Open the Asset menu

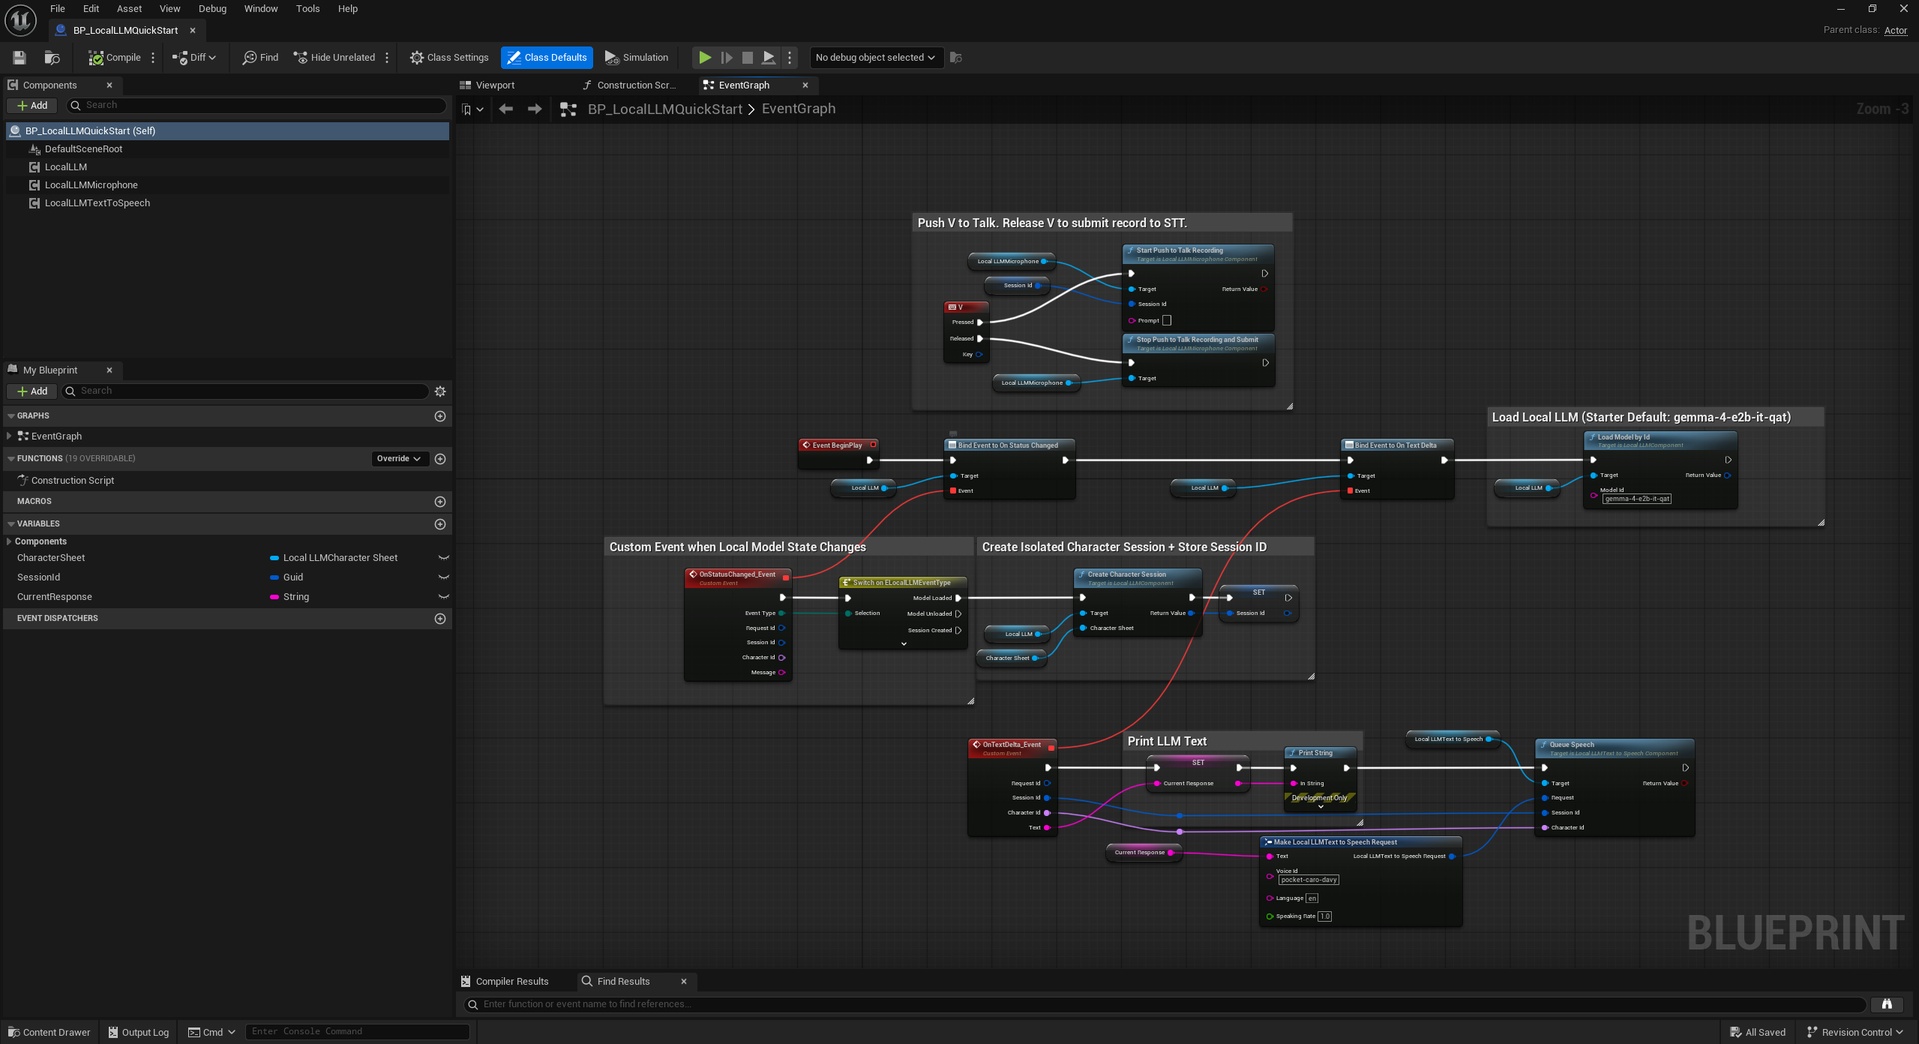pos(129,9)
